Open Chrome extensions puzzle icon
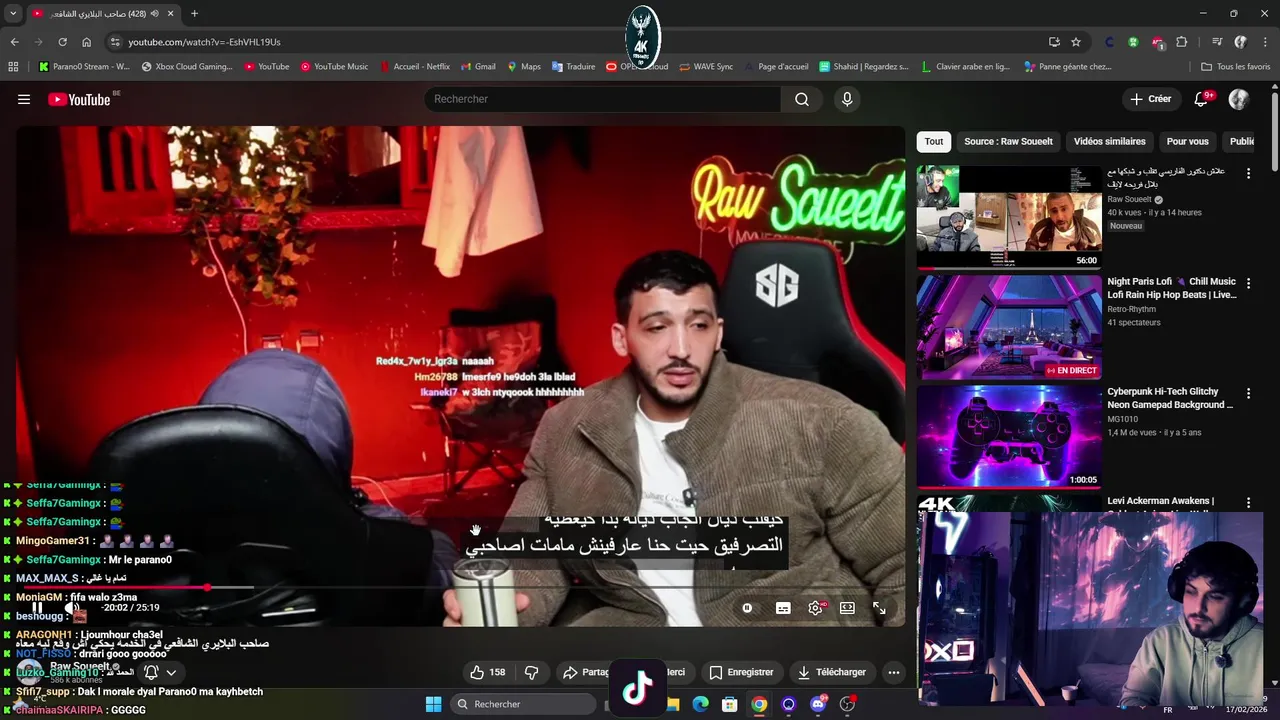 (x=1182, y=42)
